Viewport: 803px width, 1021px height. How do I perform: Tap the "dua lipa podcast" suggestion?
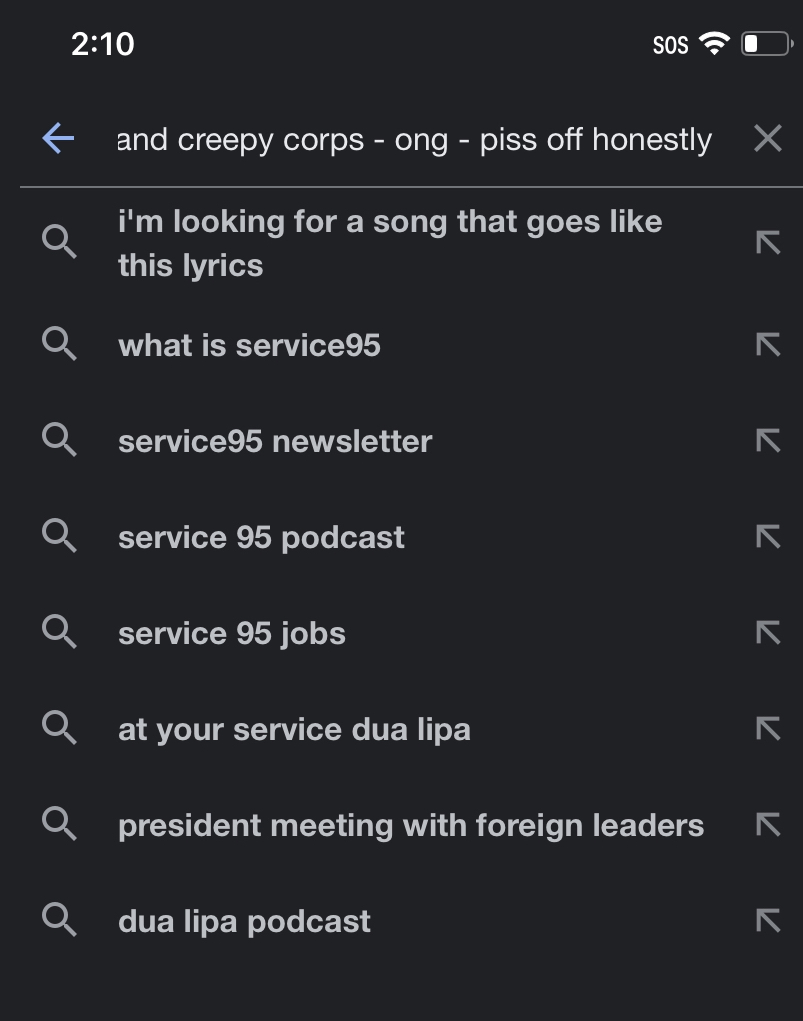(x=244, y=922)
